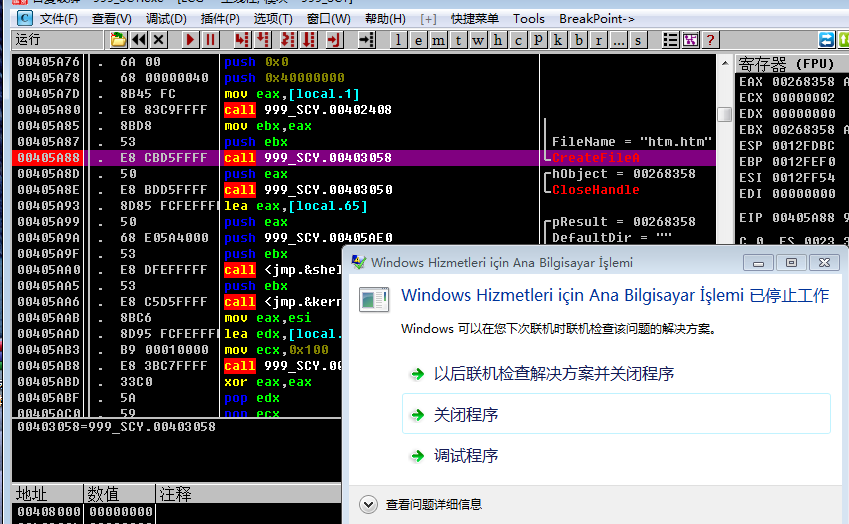Viewport: 849px width, 524px height.
Task: Select dump row at address 00408000
Action: click(177, 512)
